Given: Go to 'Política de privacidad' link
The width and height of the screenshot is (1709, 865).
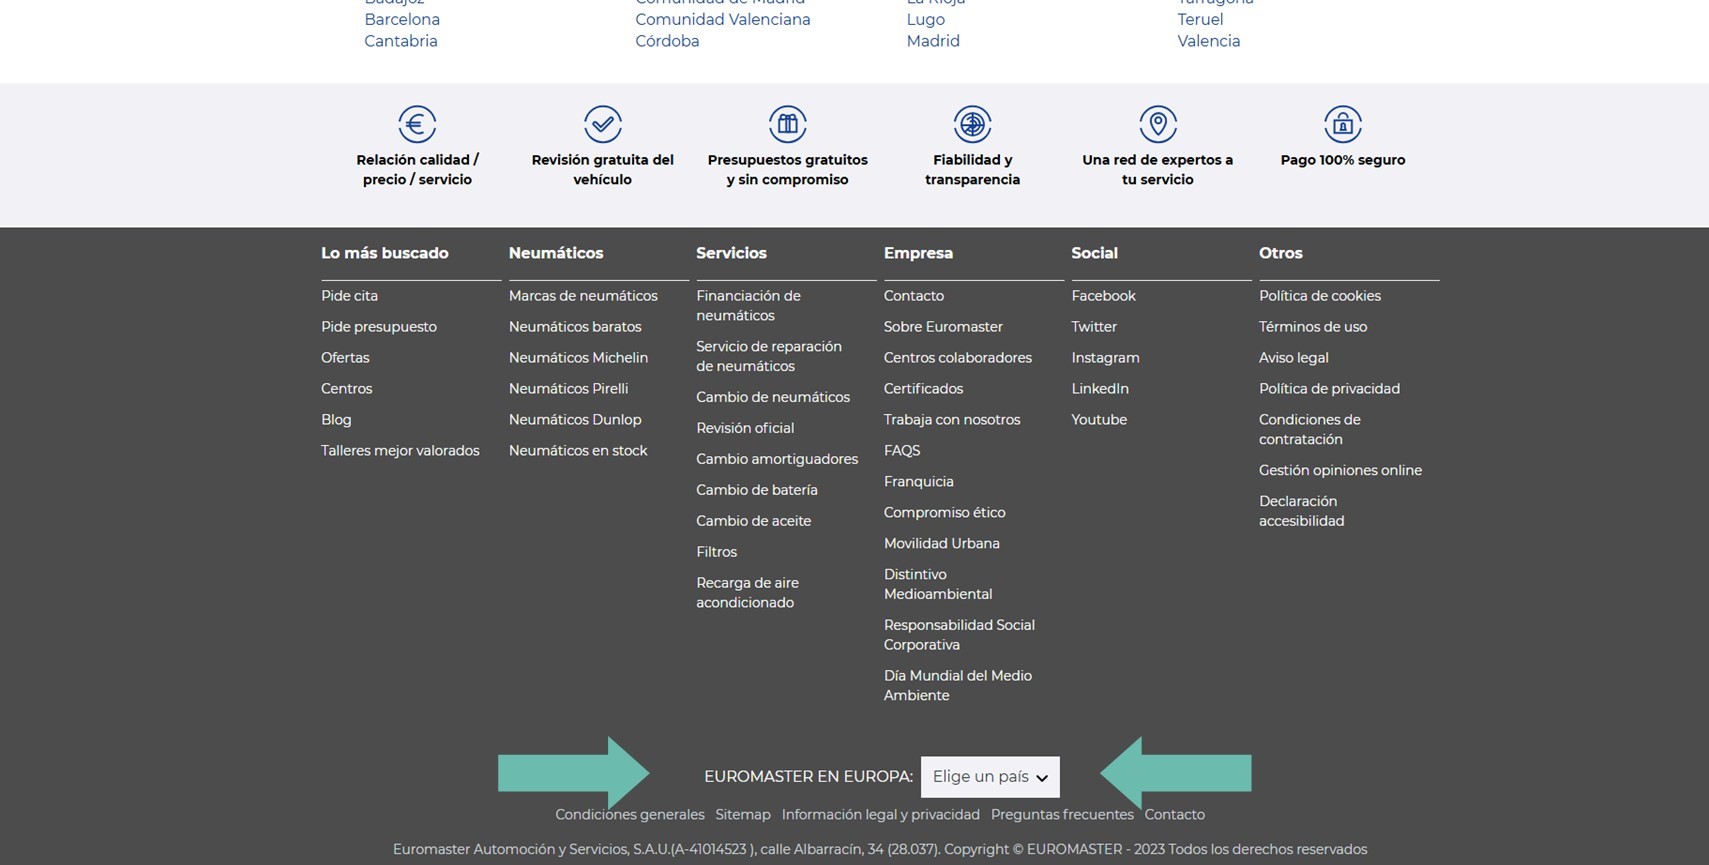Looking at the screenshot, I should pos(1329,389).
